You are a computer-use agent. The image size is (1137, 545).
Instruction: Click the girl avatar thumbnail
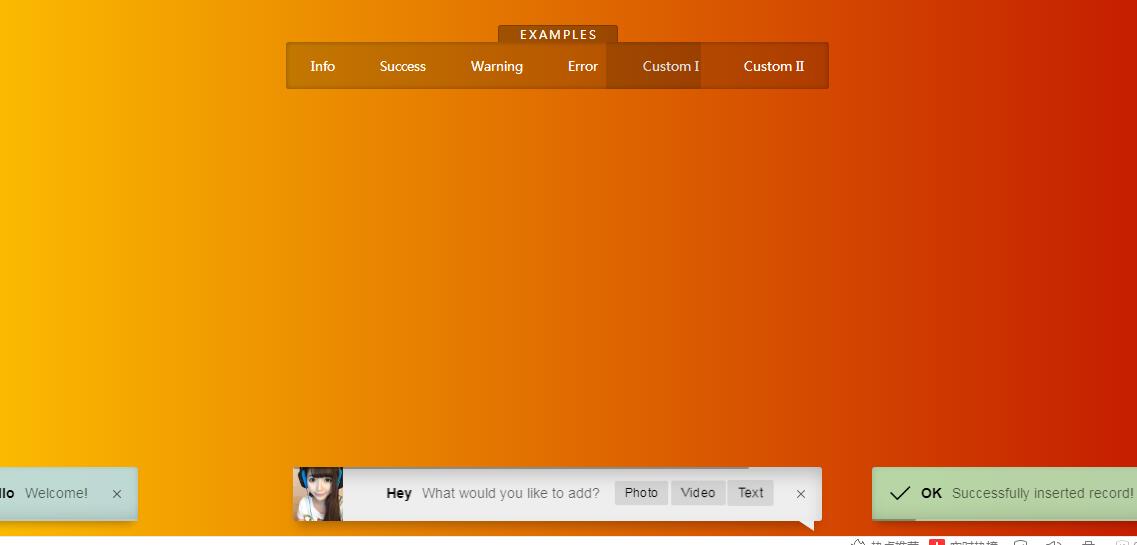318,494
